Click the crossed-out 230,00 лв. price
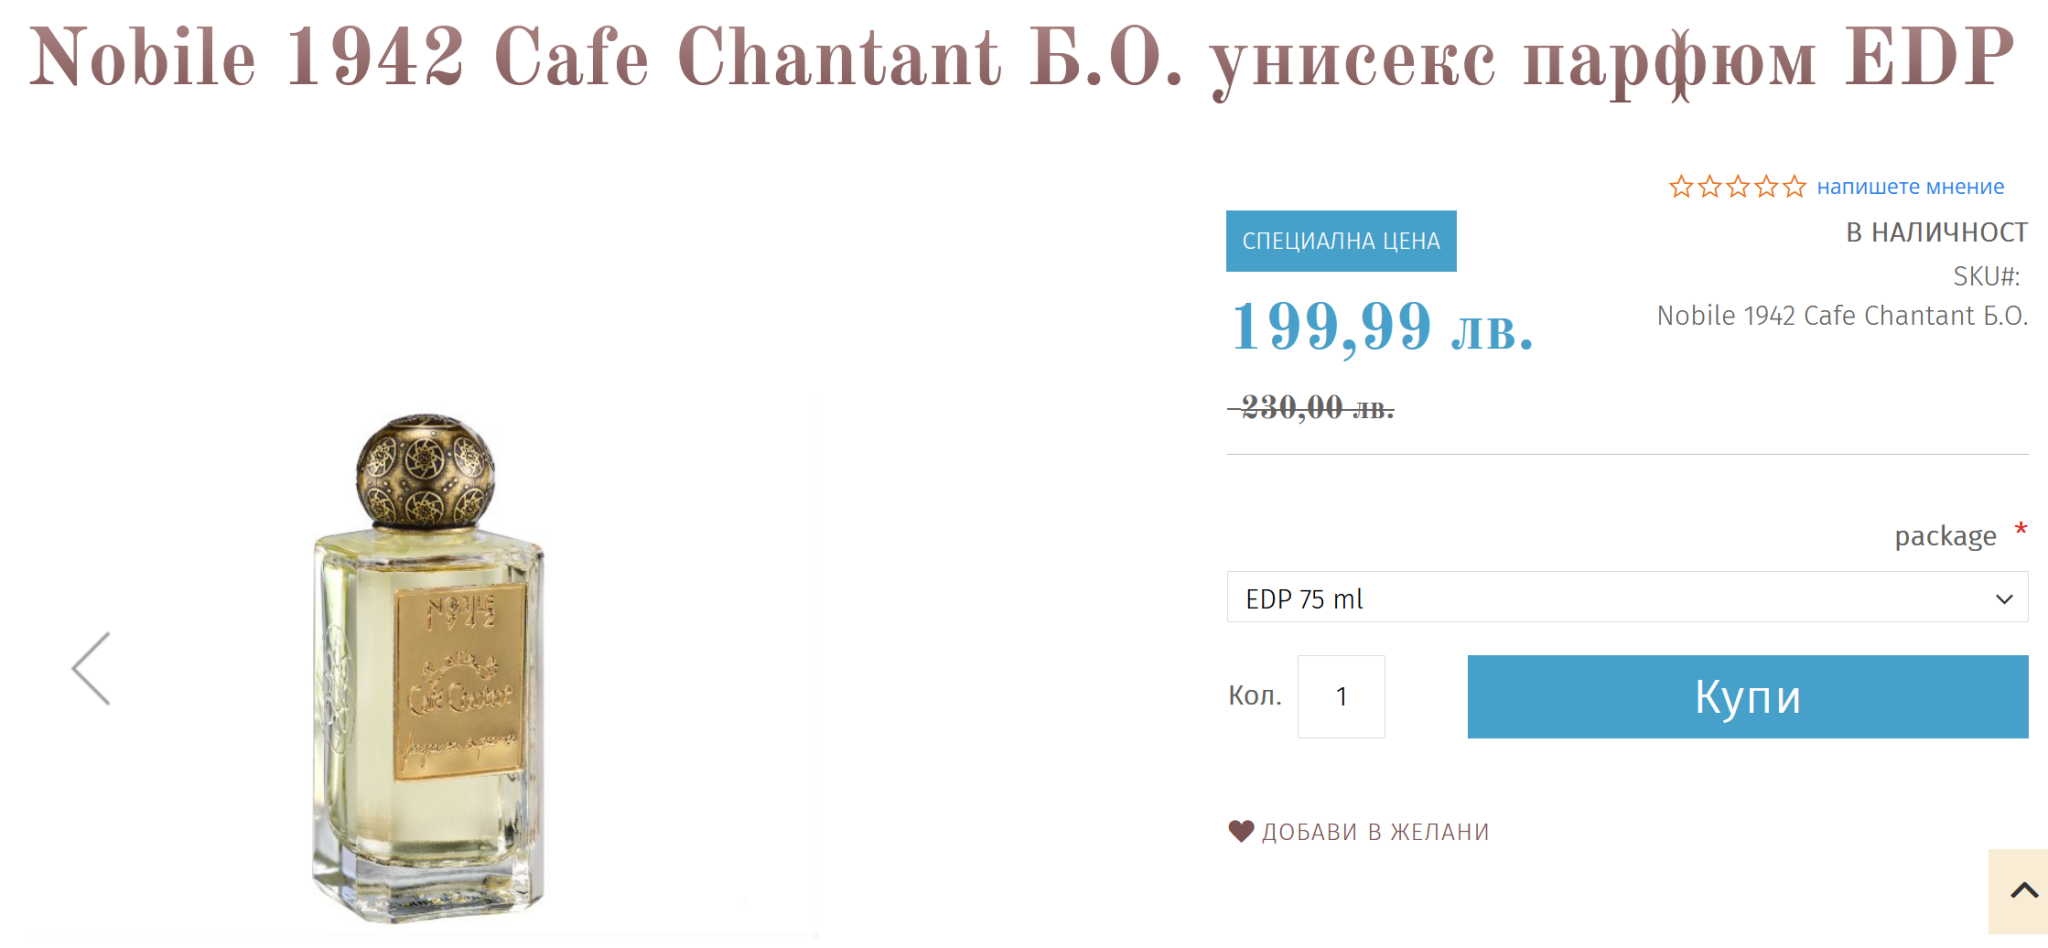This screenshot has height=948, width=2048. pyautogui.click(x=1312, y=408)
